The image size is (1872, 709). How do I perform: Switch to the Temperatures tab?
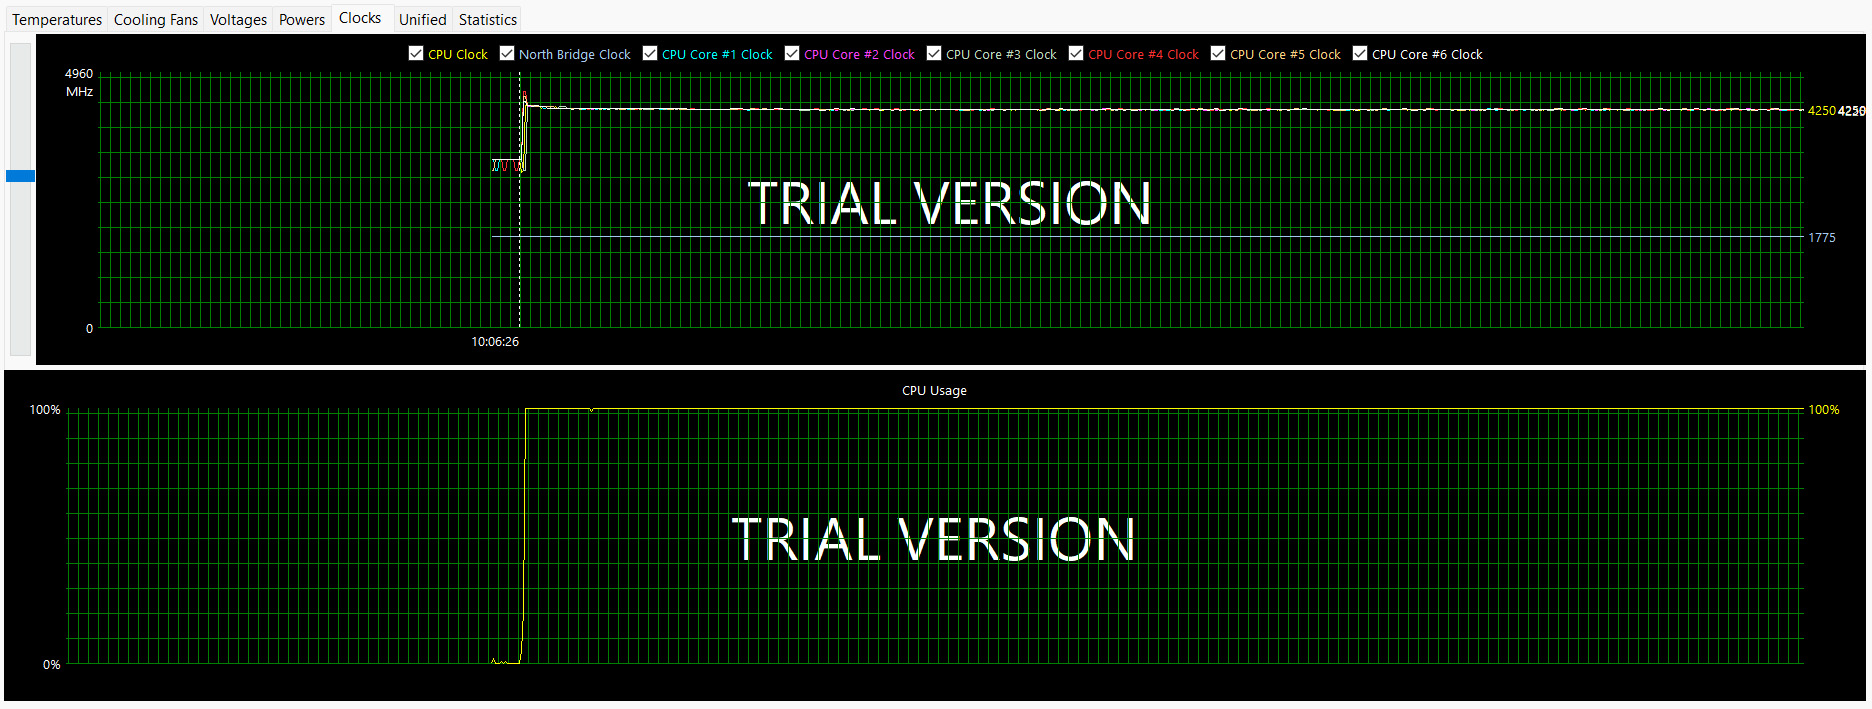pyautogui.click(x=57, y=20)
